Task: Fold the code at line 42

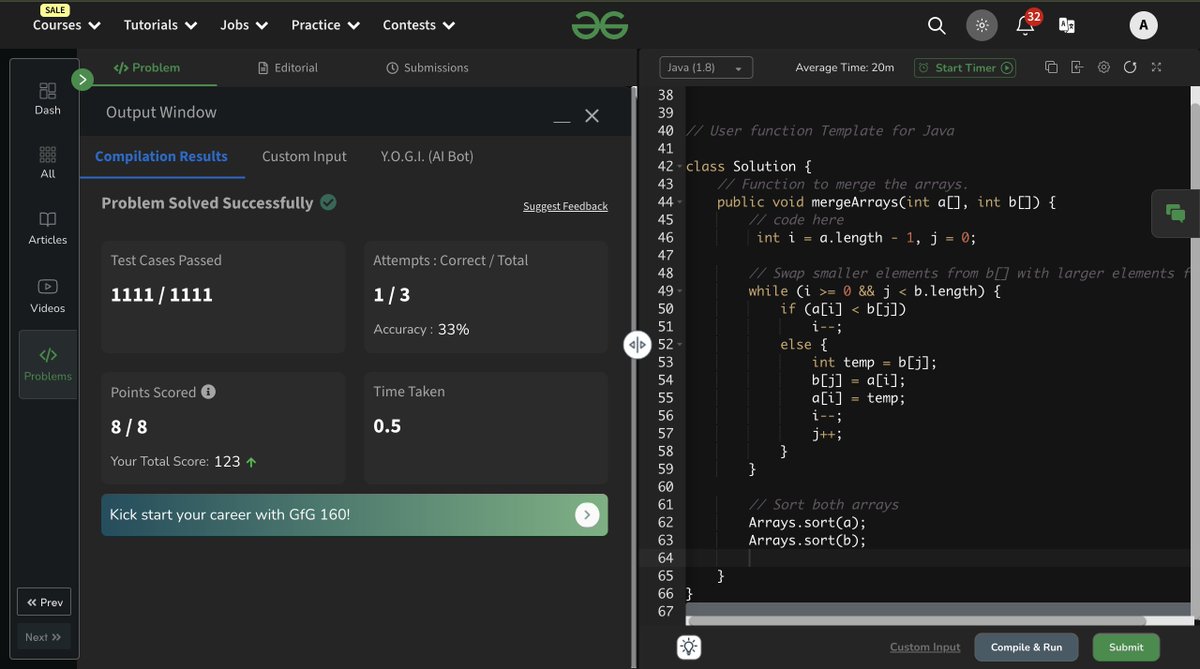Action: click(x=680, y=167)
